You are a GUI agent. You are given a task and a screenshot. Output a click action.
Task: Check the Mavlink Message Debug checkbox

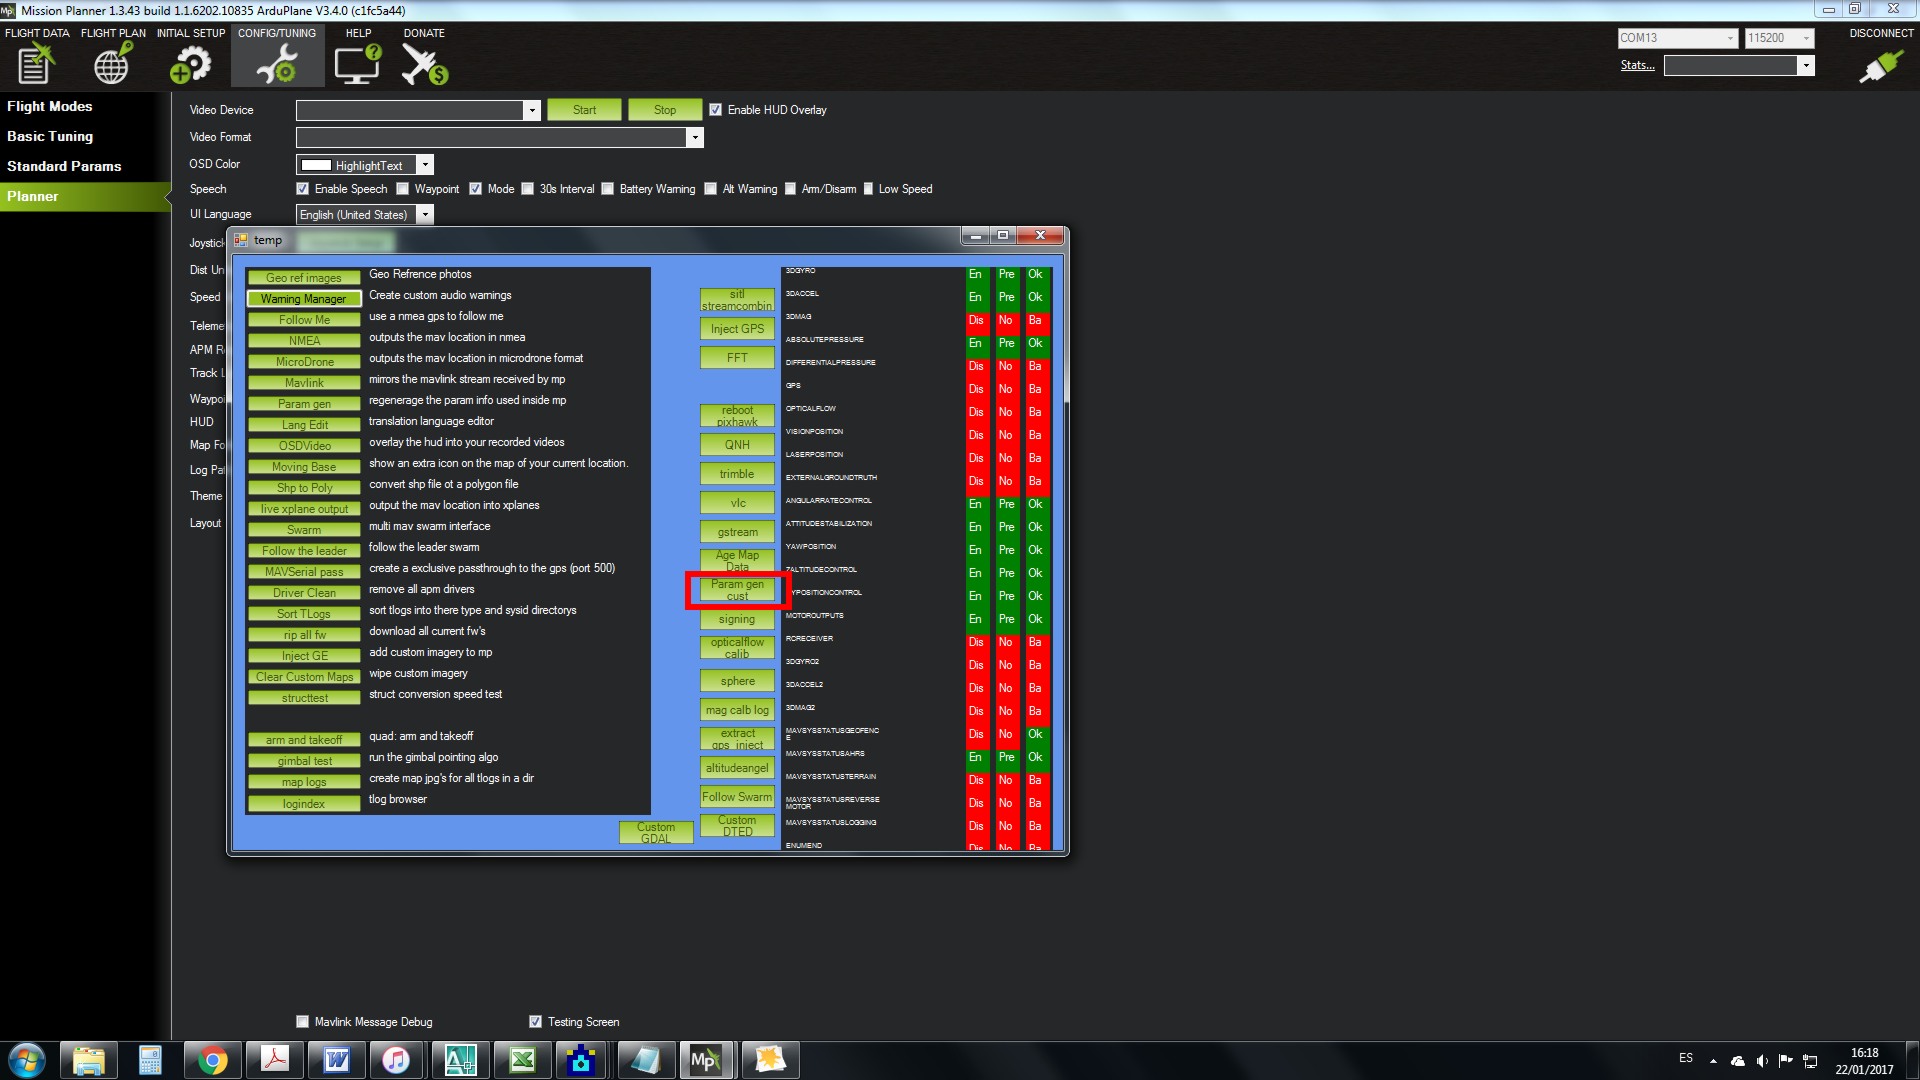(x=302, y=1021)
